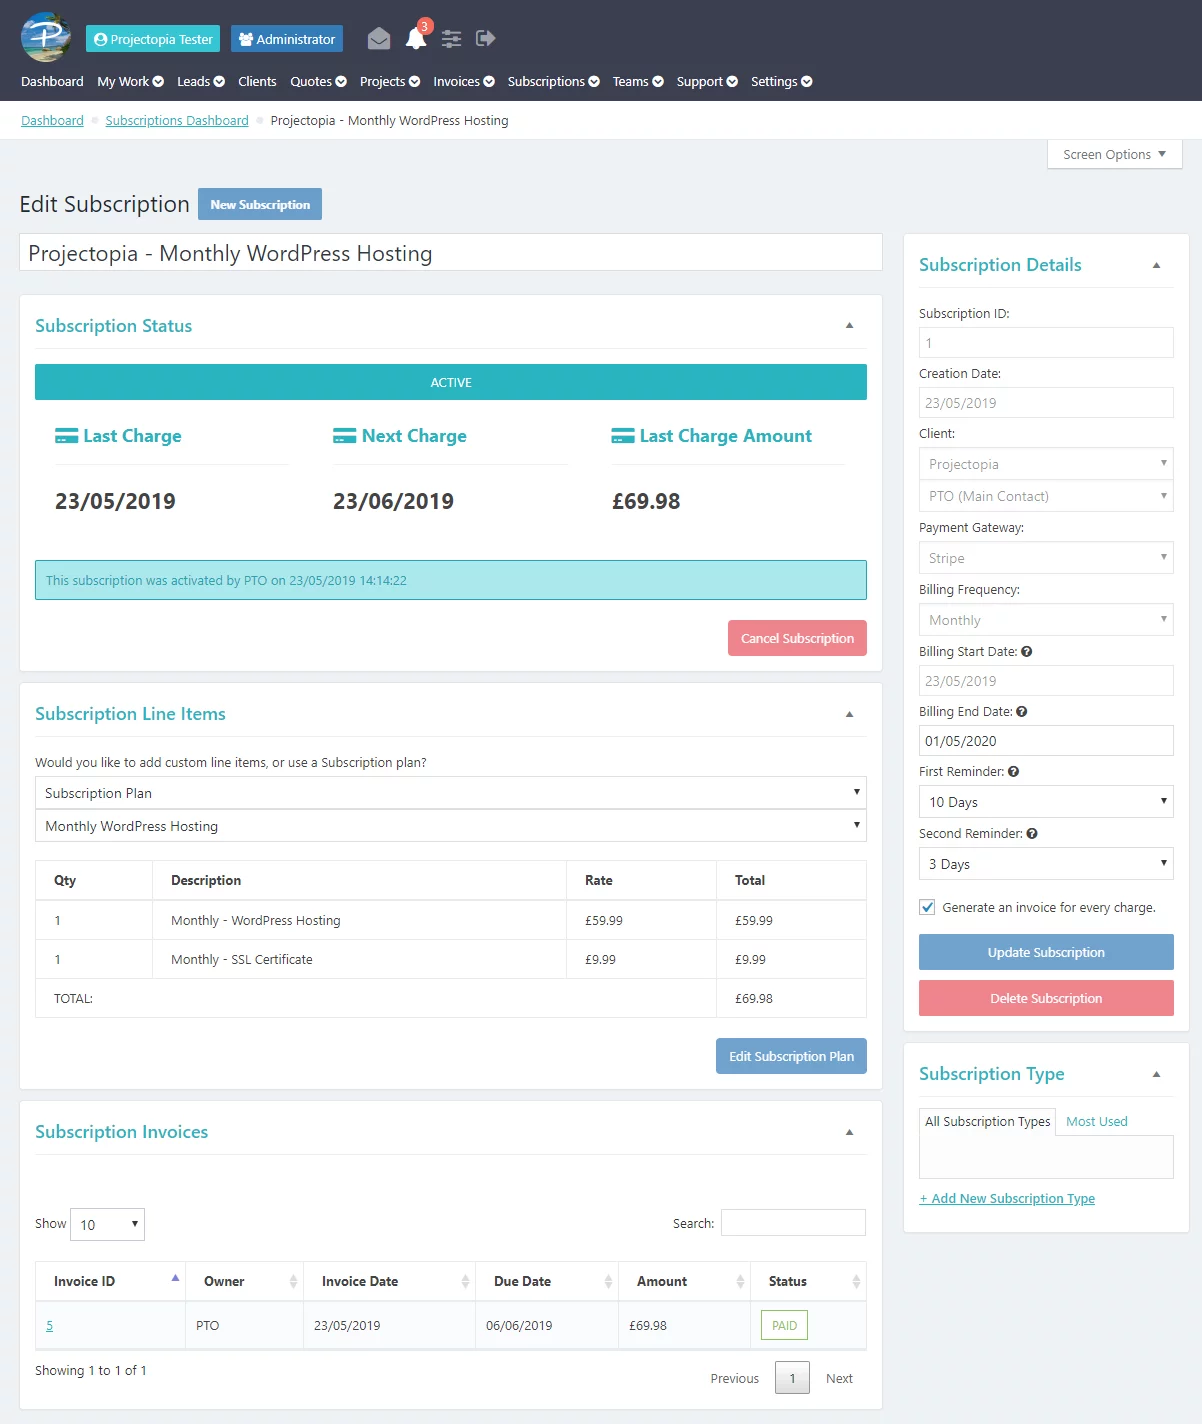Screen dimensions: 1202x1424
Task: Switch to Most Used tab
Action: tap(1097, 1122)
